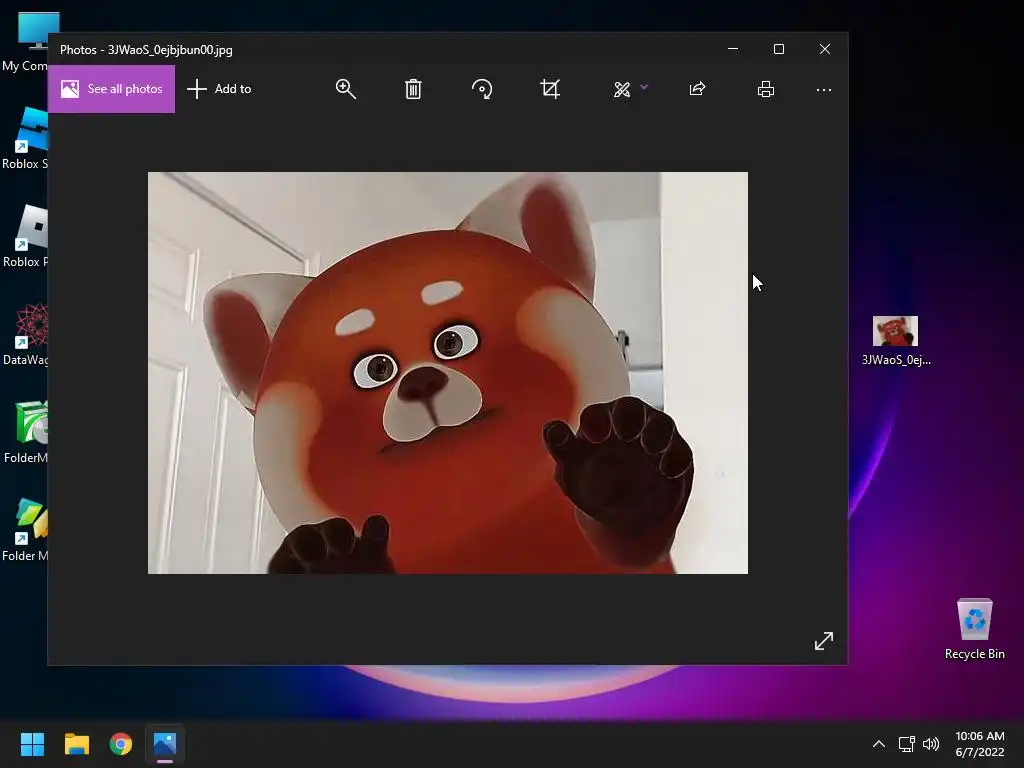
Task: Click the Photos app taskbar icon
Action: 165,744
